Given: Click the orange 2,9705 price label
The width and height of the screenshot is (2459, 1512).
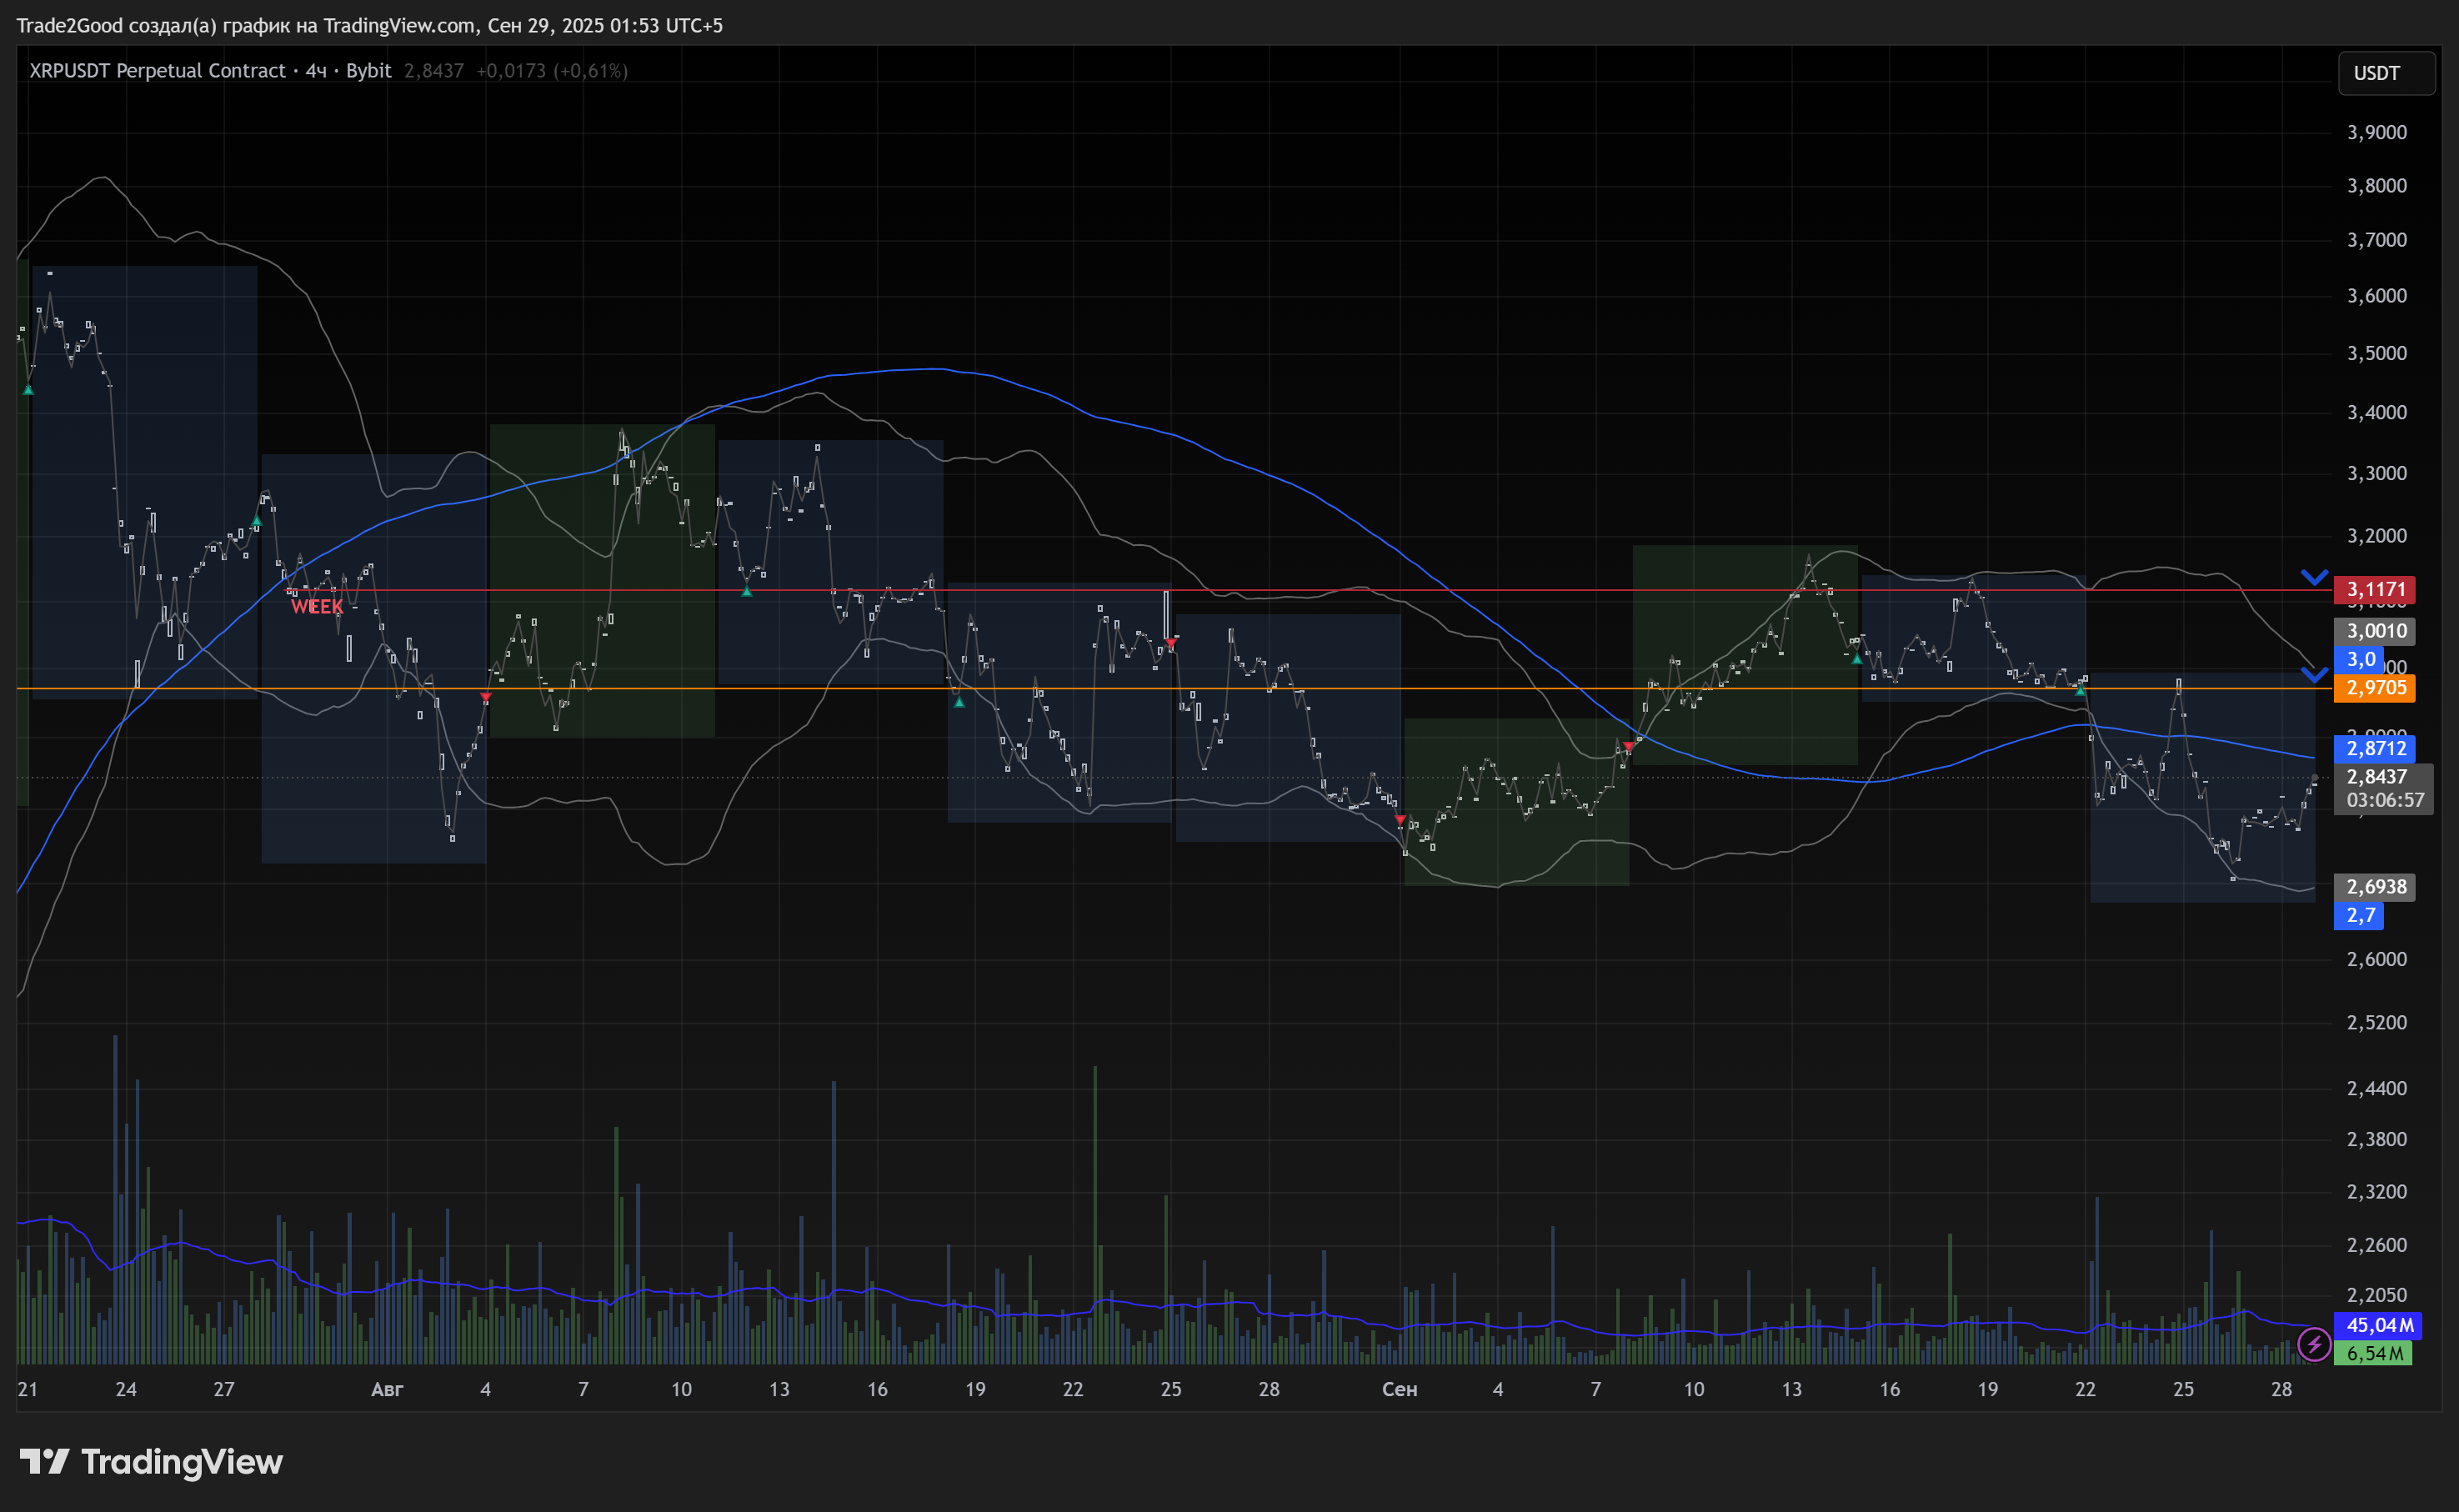Looking at the screenshot, I should [x=2375, y=688].
